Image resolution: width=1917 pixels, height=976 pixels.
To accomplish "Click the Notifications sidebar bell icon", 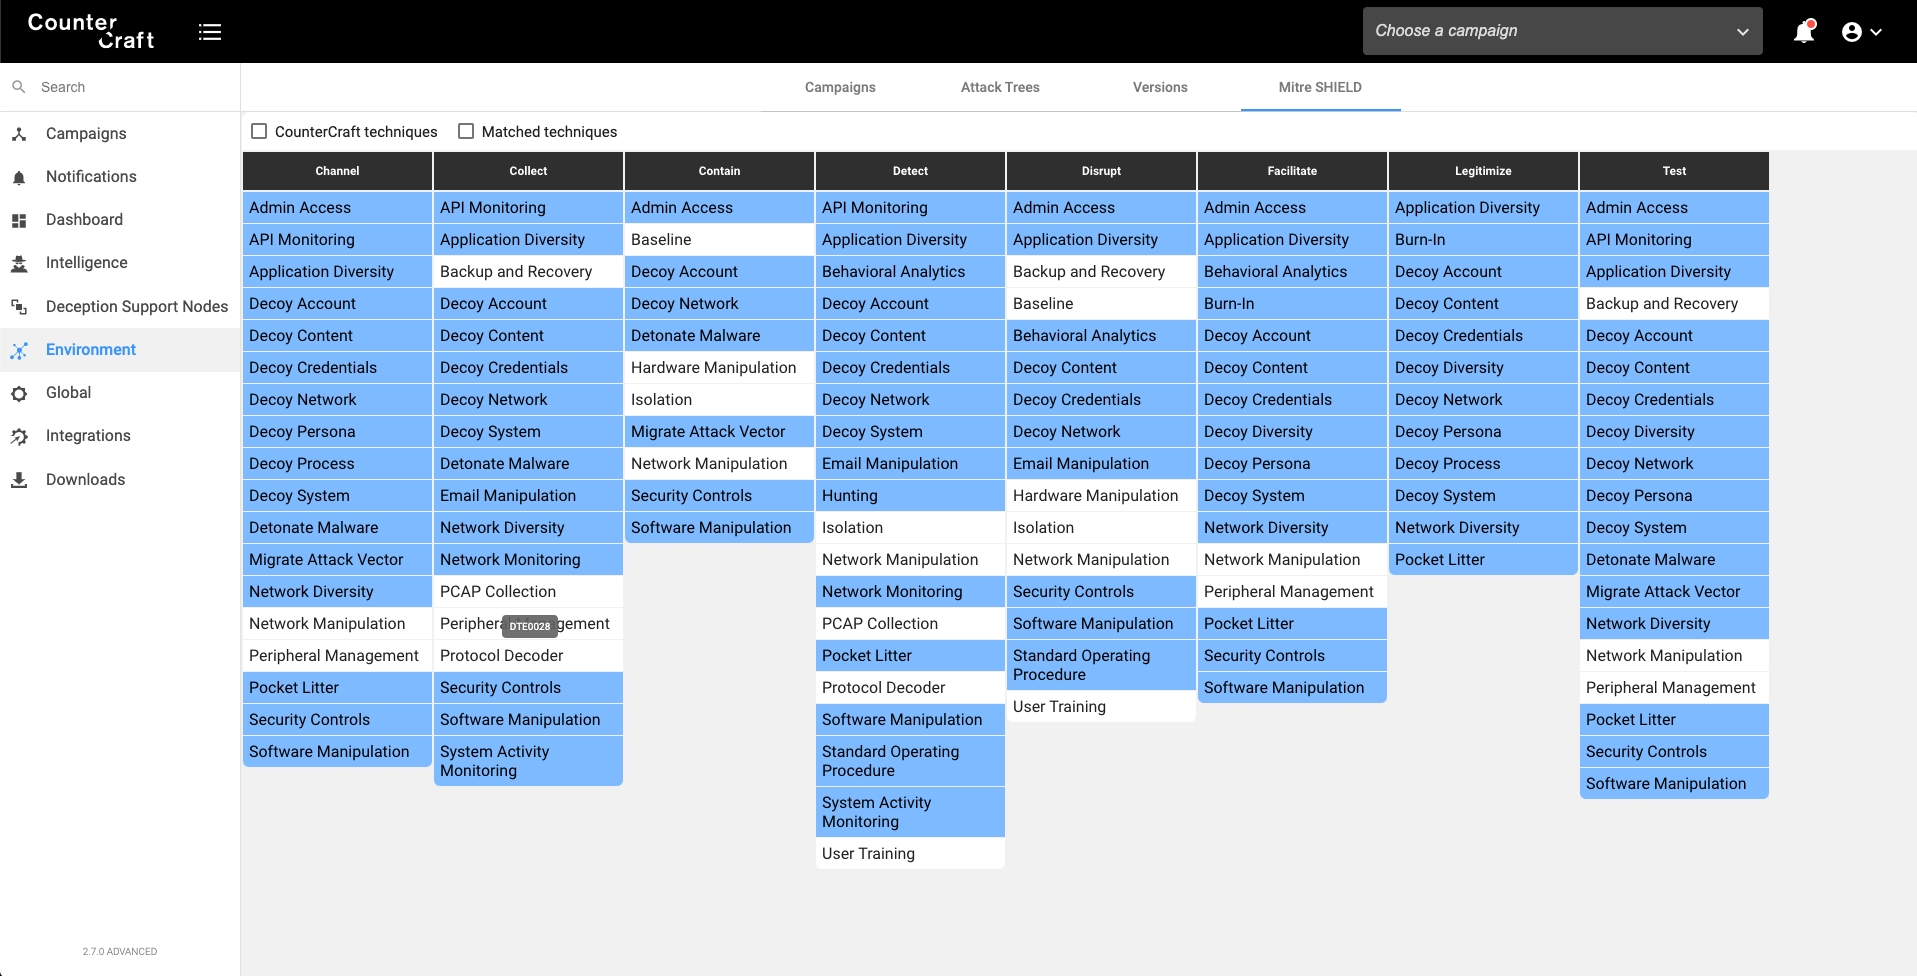I will click(x=19, y=177).
